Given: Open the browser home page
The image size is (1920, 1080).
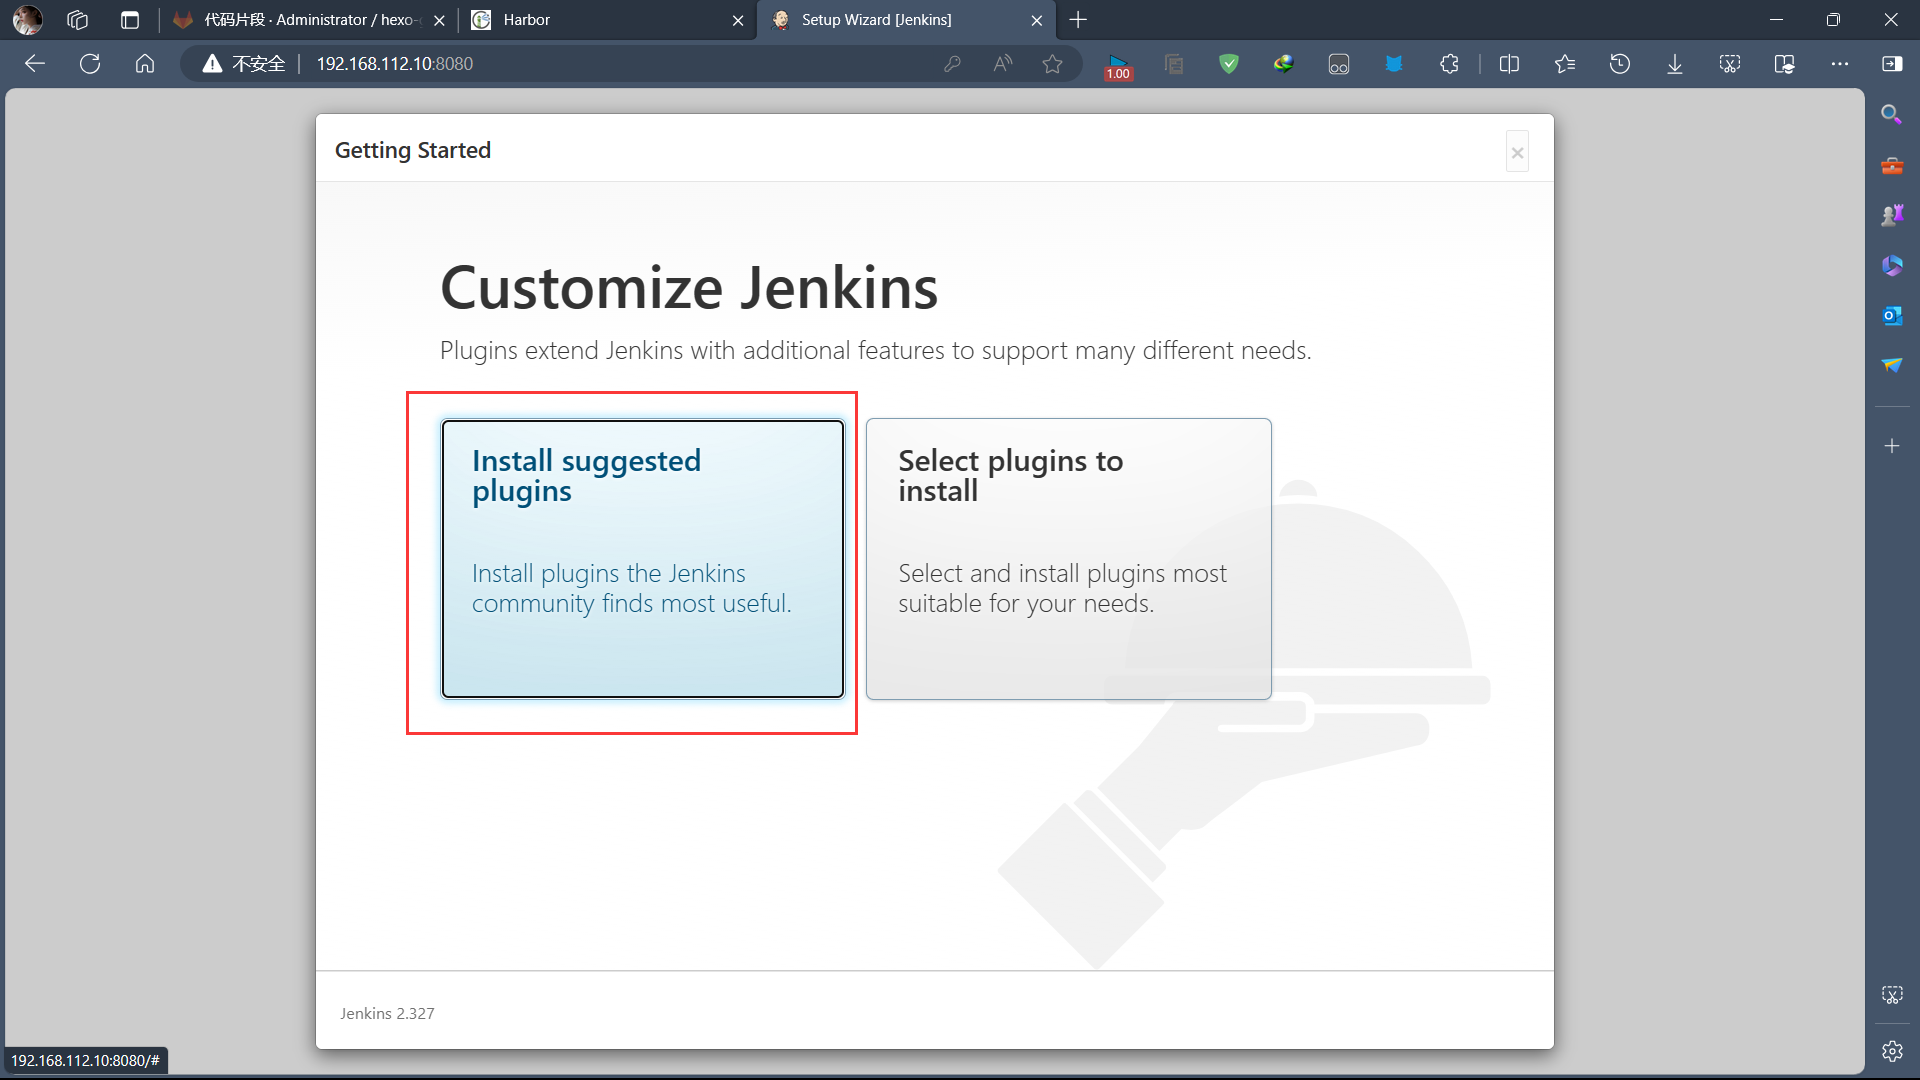Looking at the screenshot, I should pos(145,64).
